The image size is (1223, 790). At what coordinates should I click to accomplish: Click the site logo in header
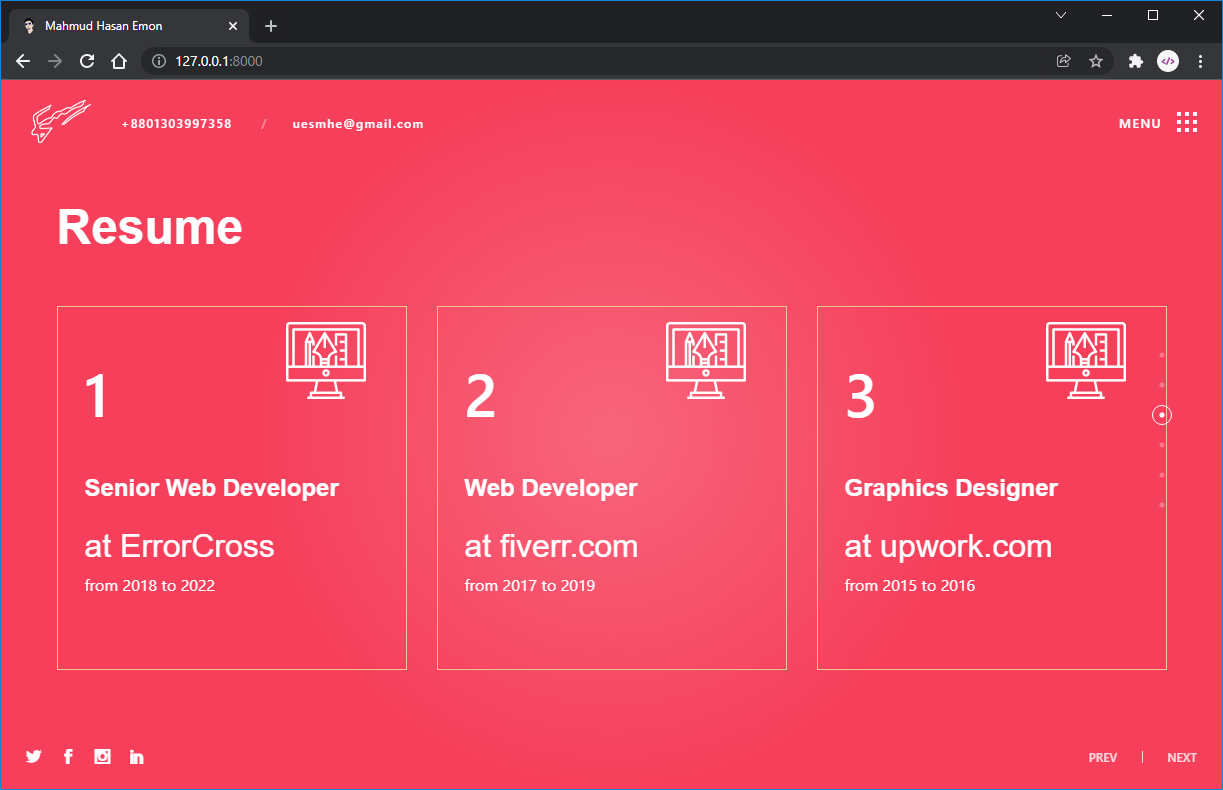(60, 122)
